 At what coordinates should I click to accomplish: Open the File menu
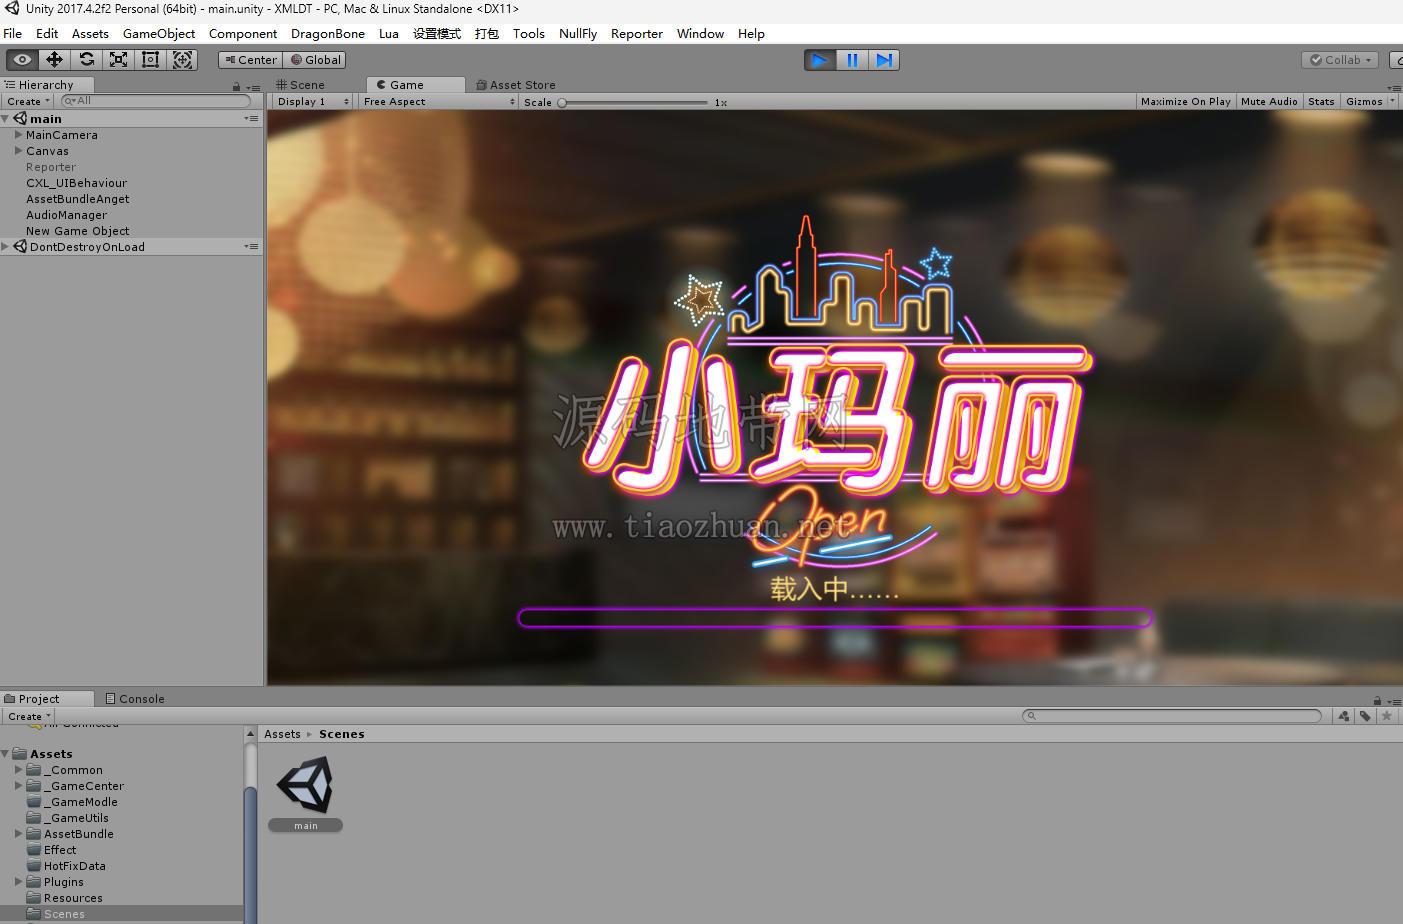13,33
